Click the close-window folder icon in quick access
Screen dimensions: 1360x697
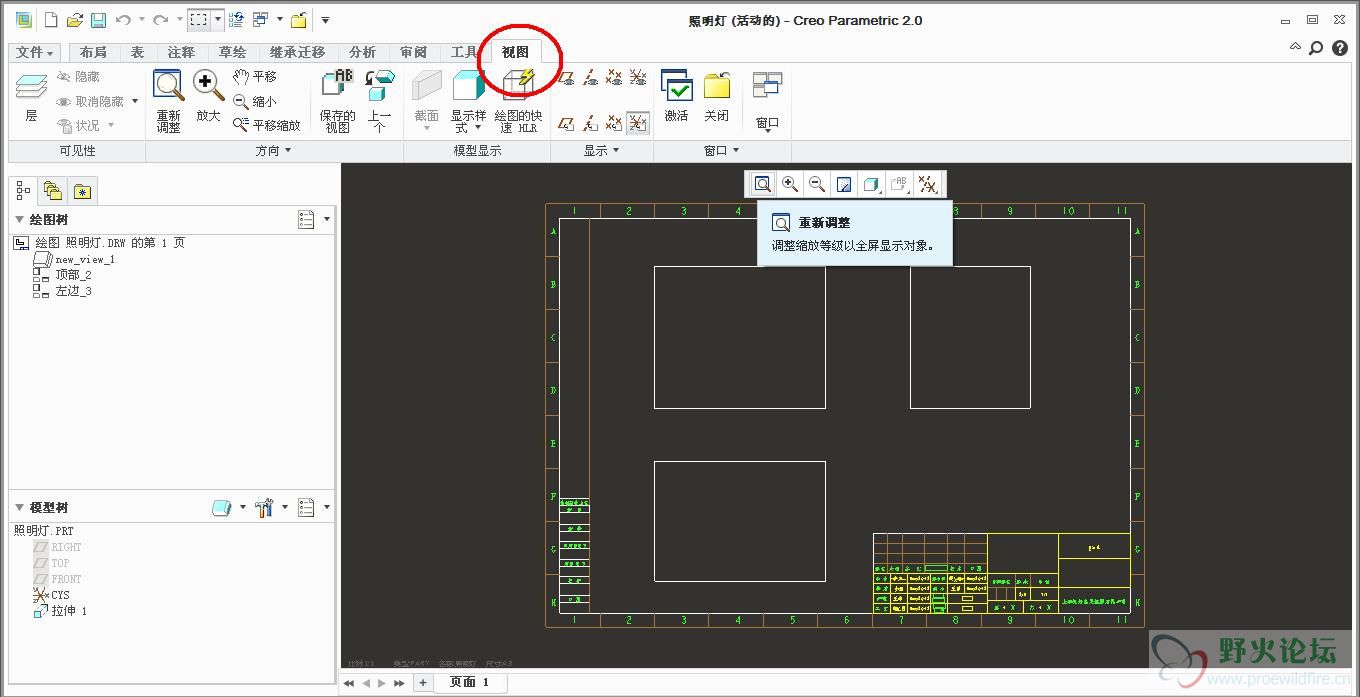tap(298, 20)
